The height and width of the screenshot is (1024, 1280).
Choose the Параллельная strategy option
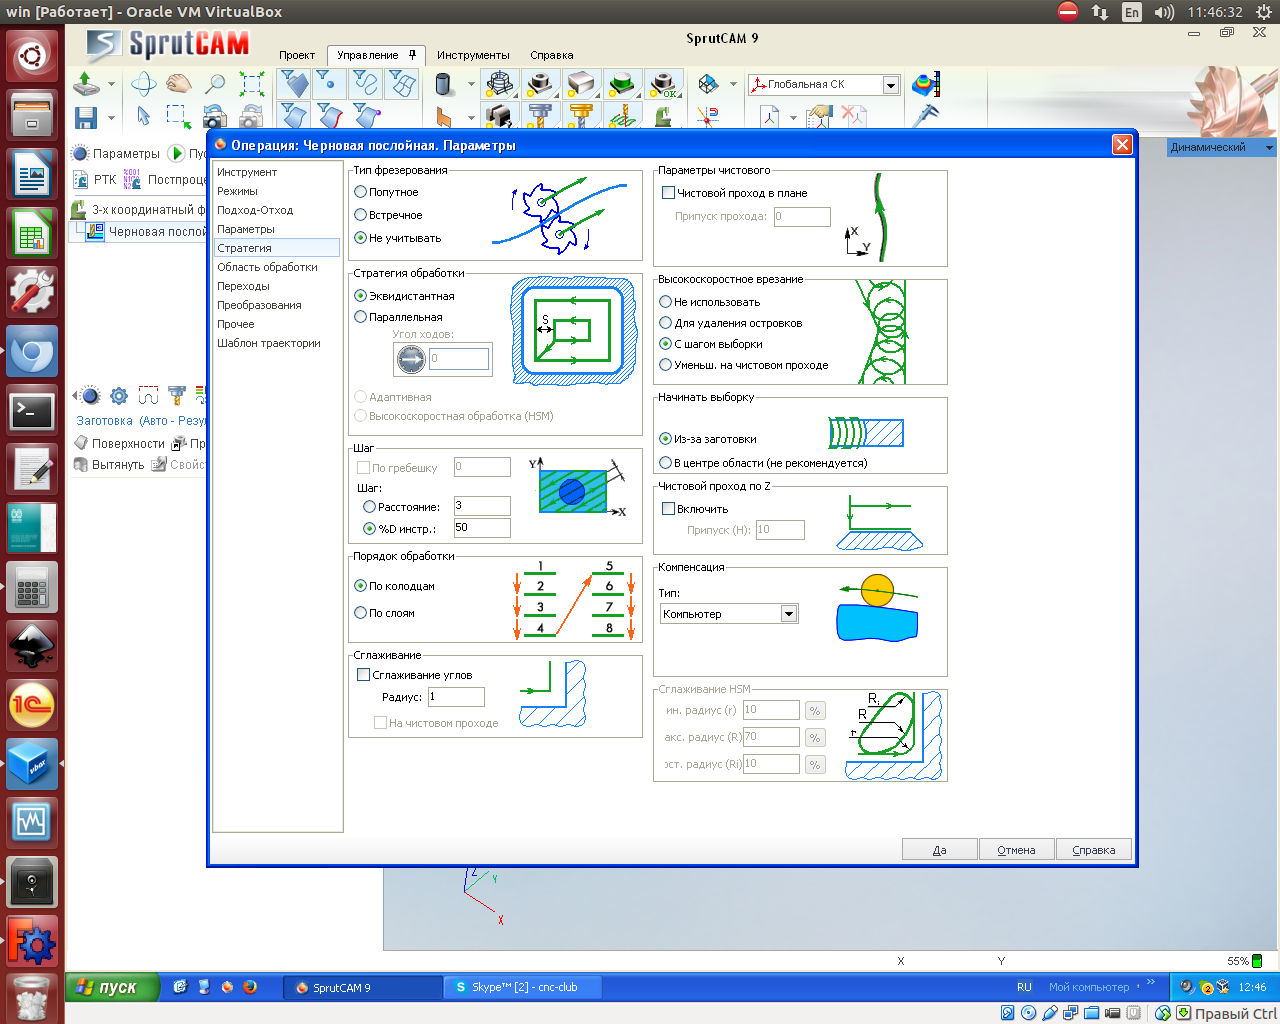(x=361, y=317)
